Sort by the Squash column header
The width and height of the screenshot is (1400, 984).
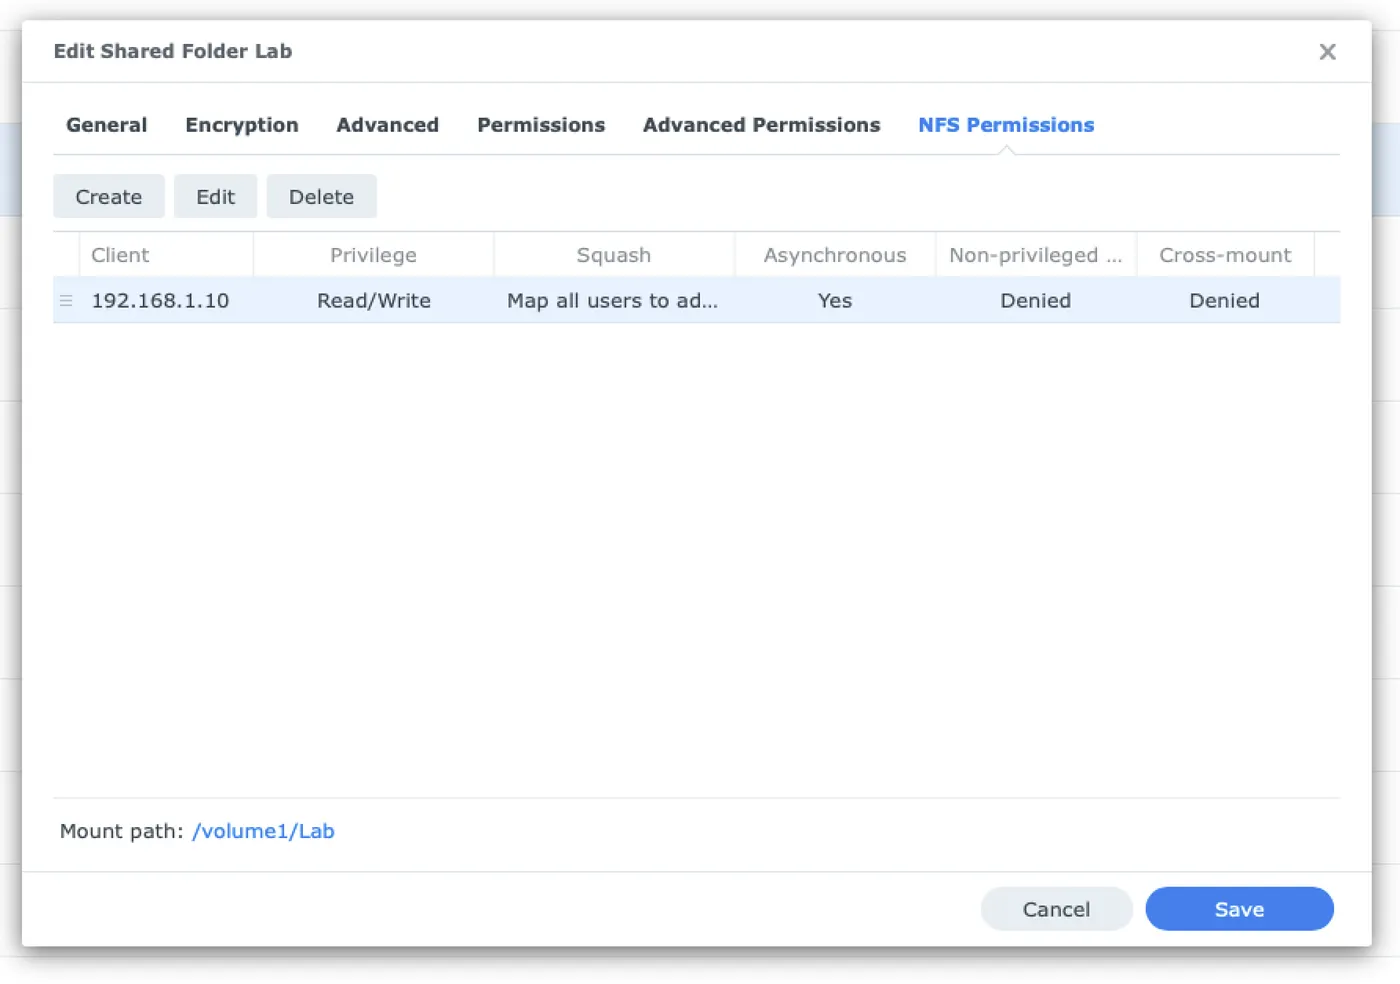tap(614, 255)
